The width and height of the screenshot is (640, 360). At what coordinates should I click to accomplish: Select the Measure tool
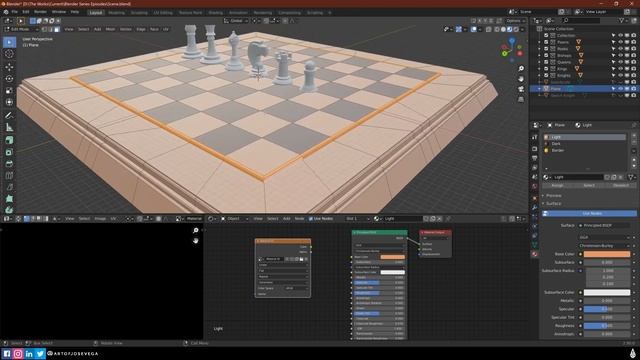click(x=9, y=127)
